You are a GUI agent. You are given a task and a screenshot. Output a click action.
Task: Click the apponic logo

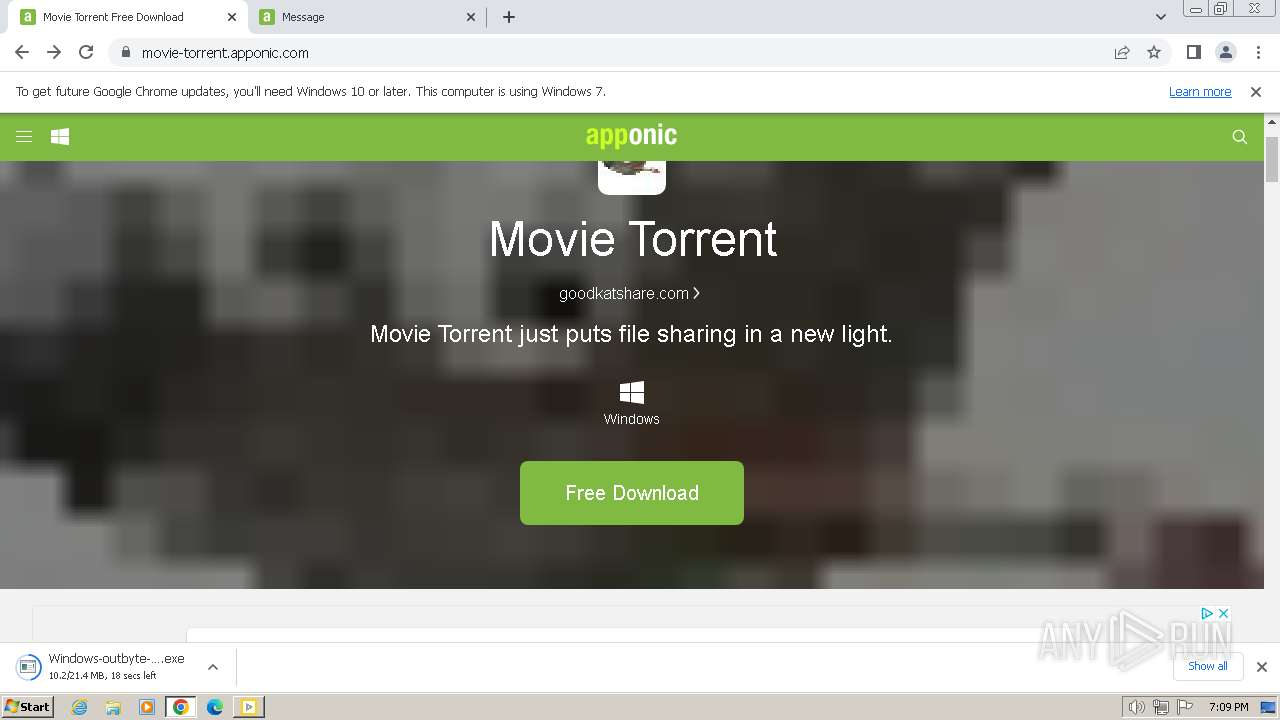[x=631, y=136]
